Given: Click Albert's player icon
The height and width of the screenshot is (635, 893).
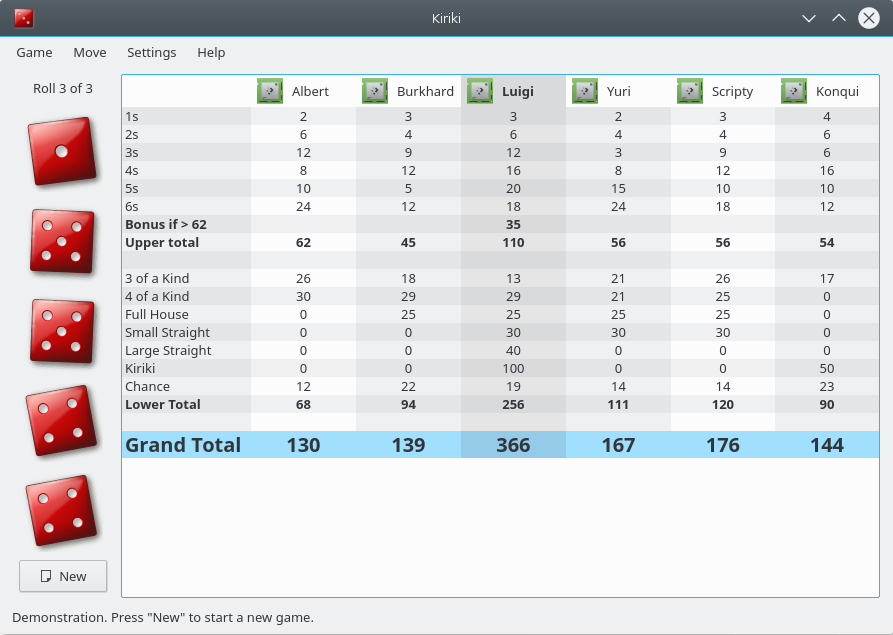Looking at the screenshot, I should click(x=270, y=91).
